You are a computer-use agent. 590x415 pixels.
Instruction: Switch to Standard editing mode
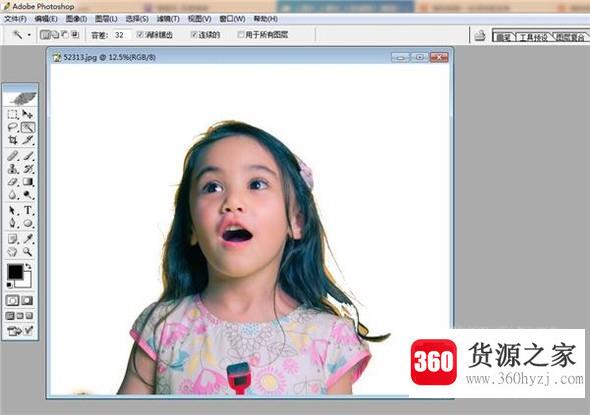pyautogui.click(x=13, y=301)
